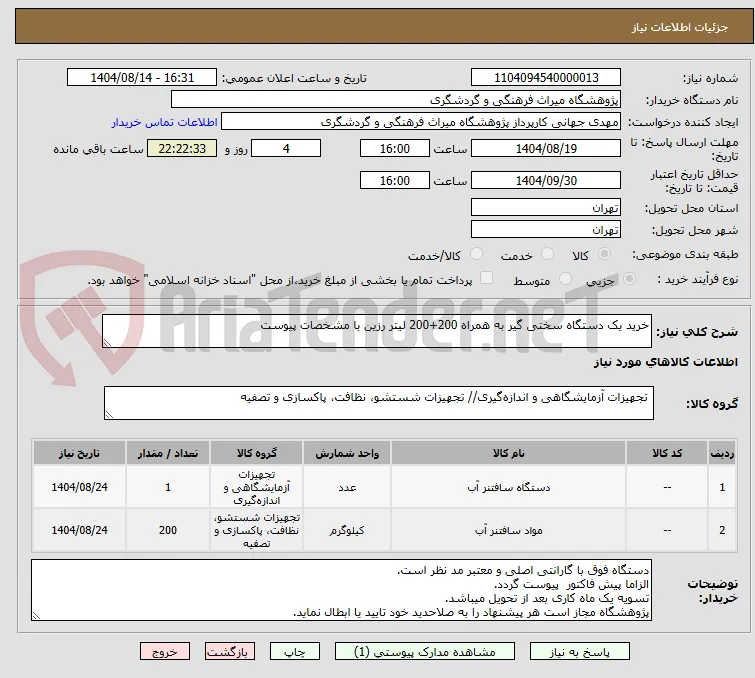Click the شماره نیاز number field
755x678 pixels.
click(546, 78)
